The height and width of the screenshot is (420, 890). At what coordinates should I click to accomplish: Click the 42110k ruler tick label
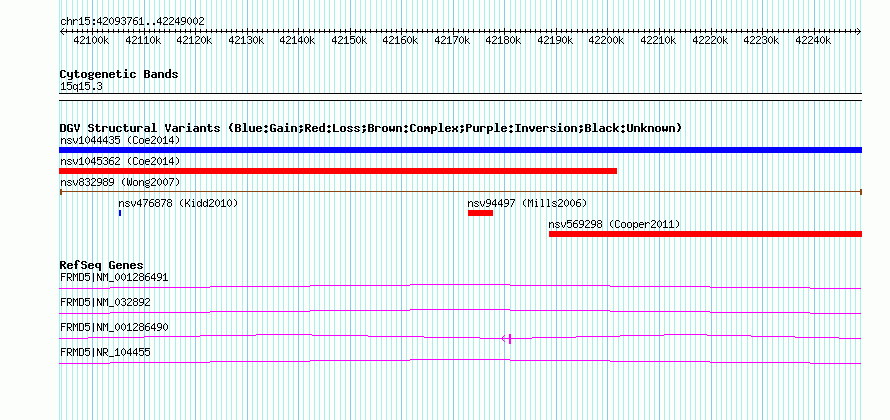click(x=144, y=40)
